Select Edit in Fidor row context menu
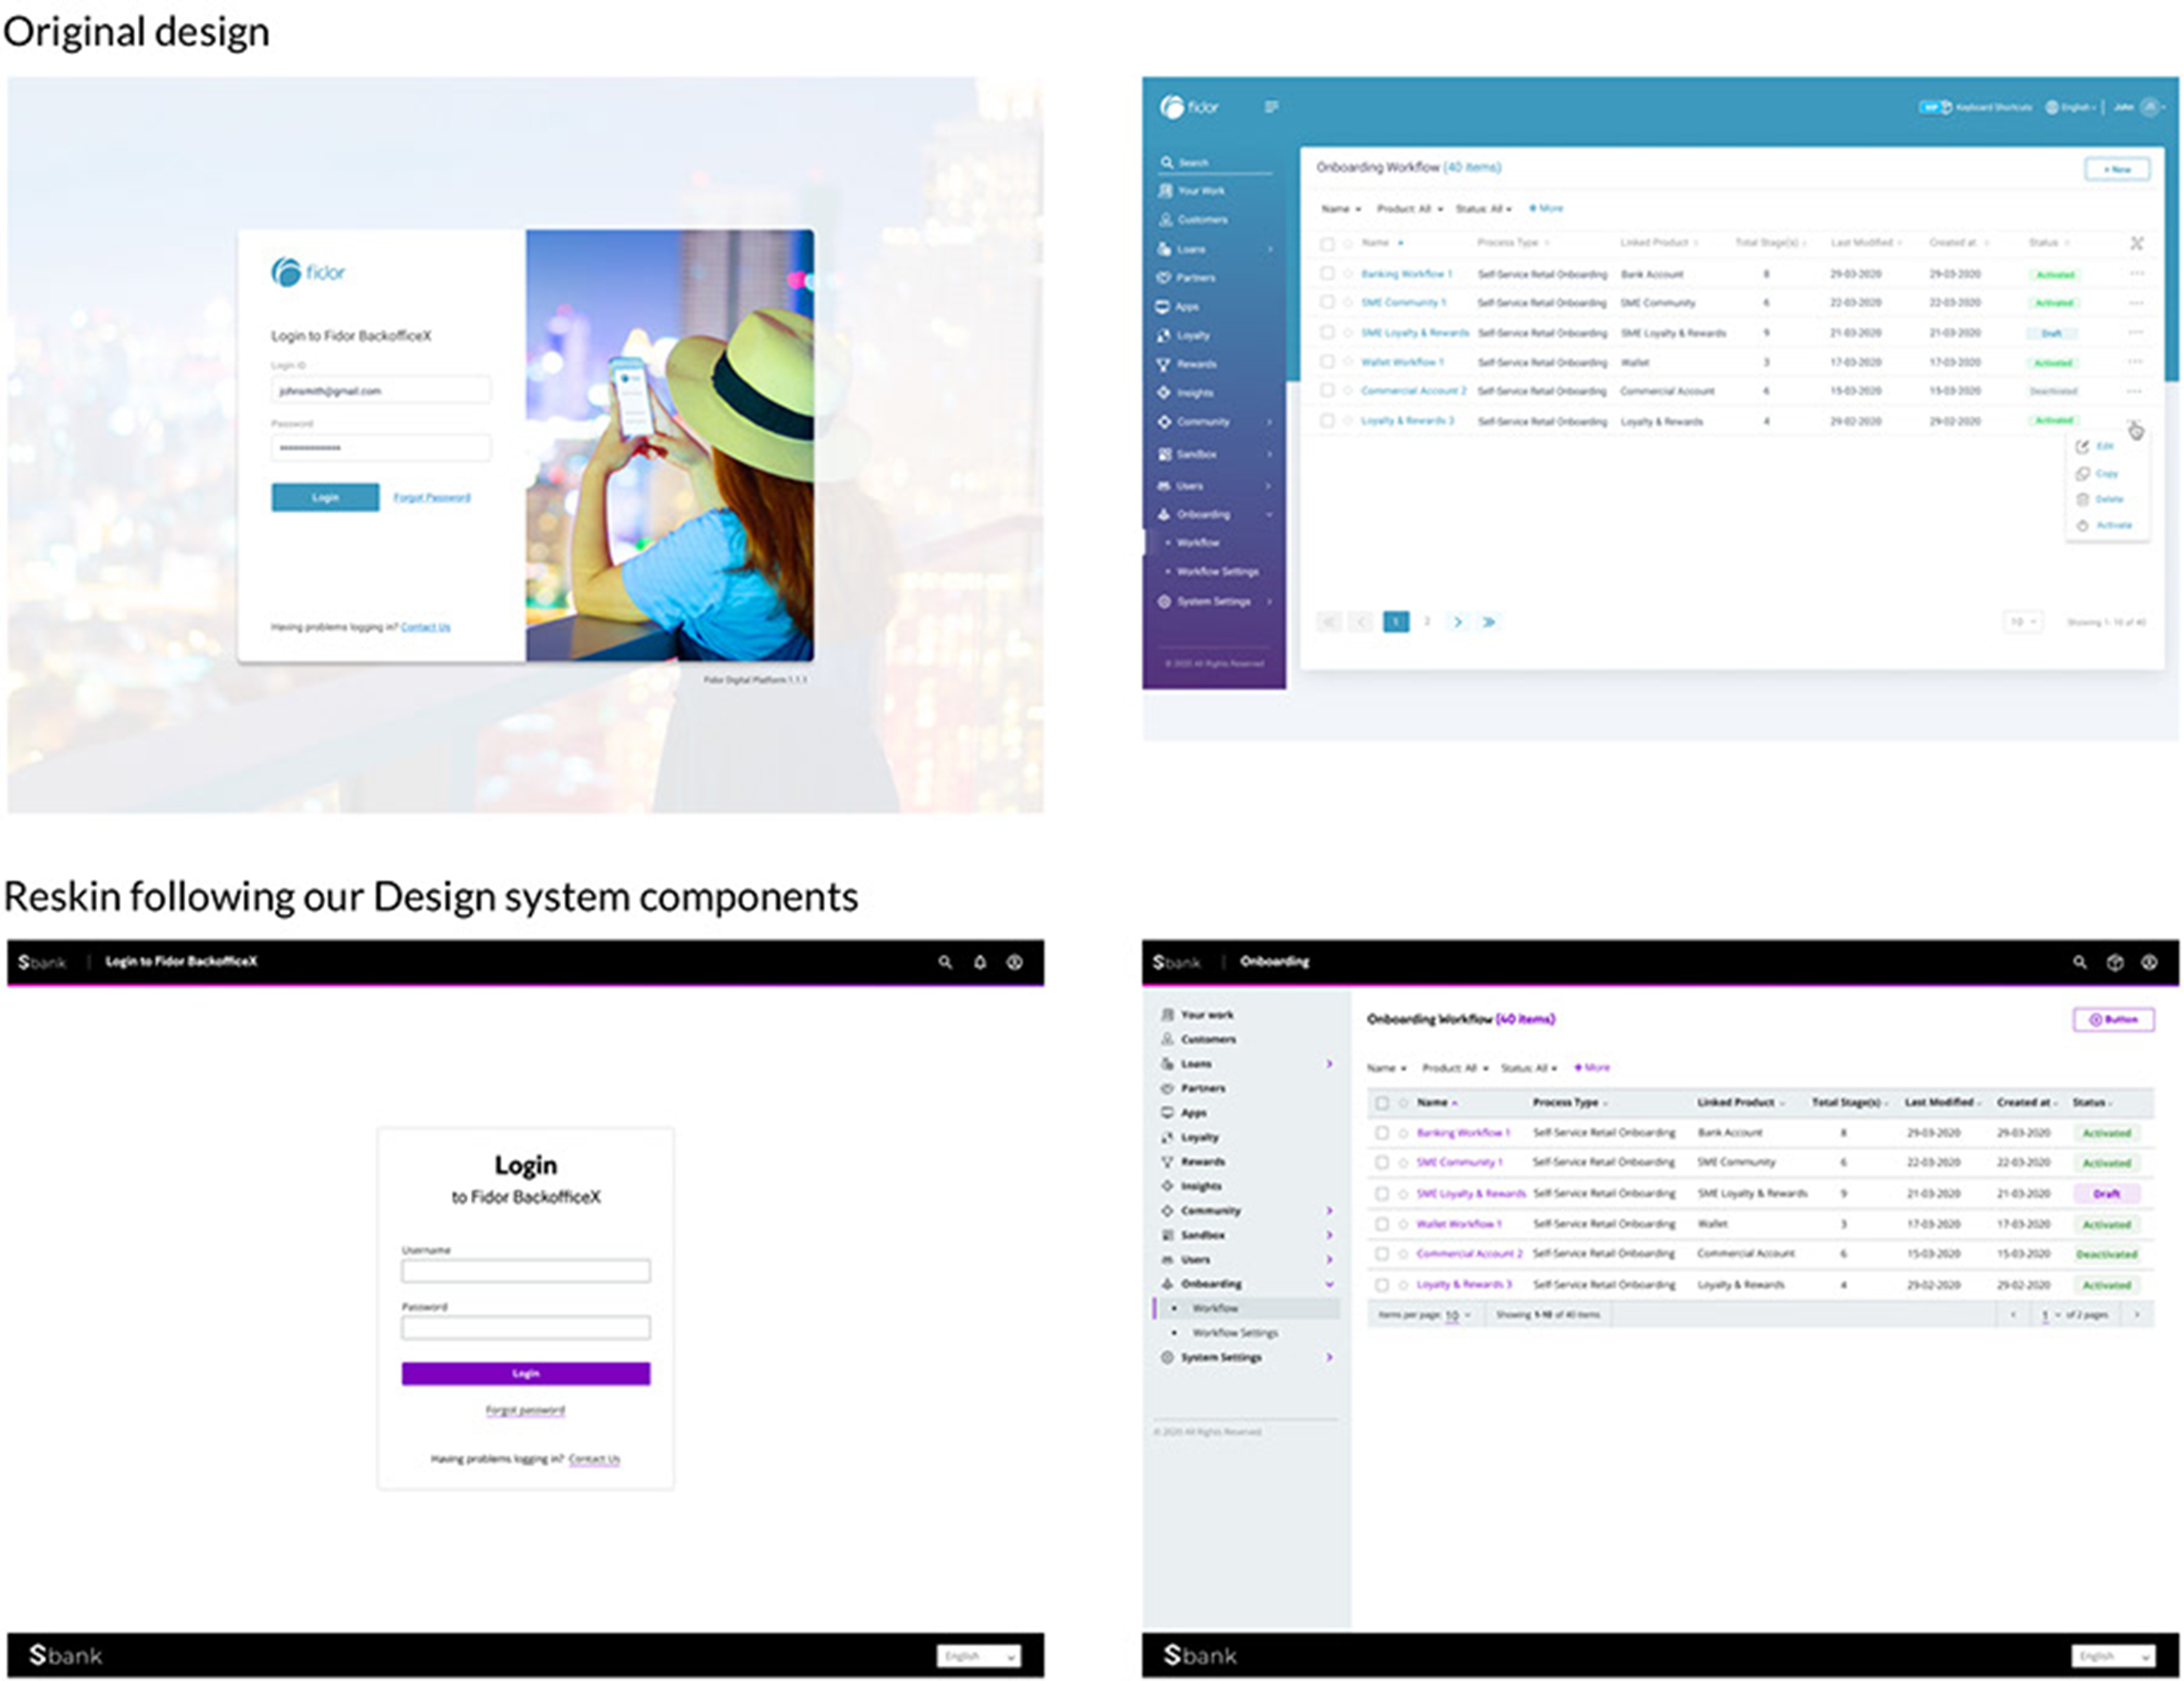This screenshot has width=2184, height=1681. (x=2095, y=446)
